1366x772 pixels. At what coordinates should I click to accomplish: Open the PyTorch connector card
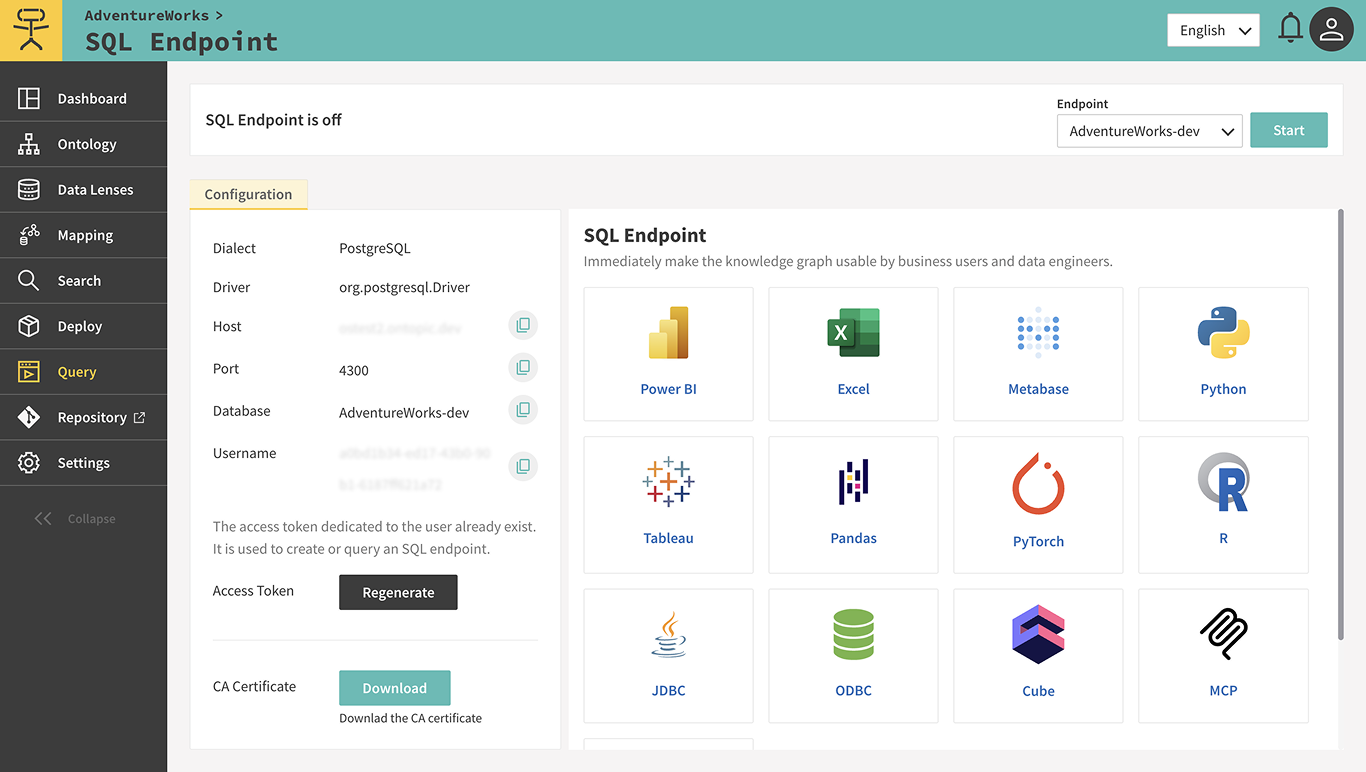1038,505
